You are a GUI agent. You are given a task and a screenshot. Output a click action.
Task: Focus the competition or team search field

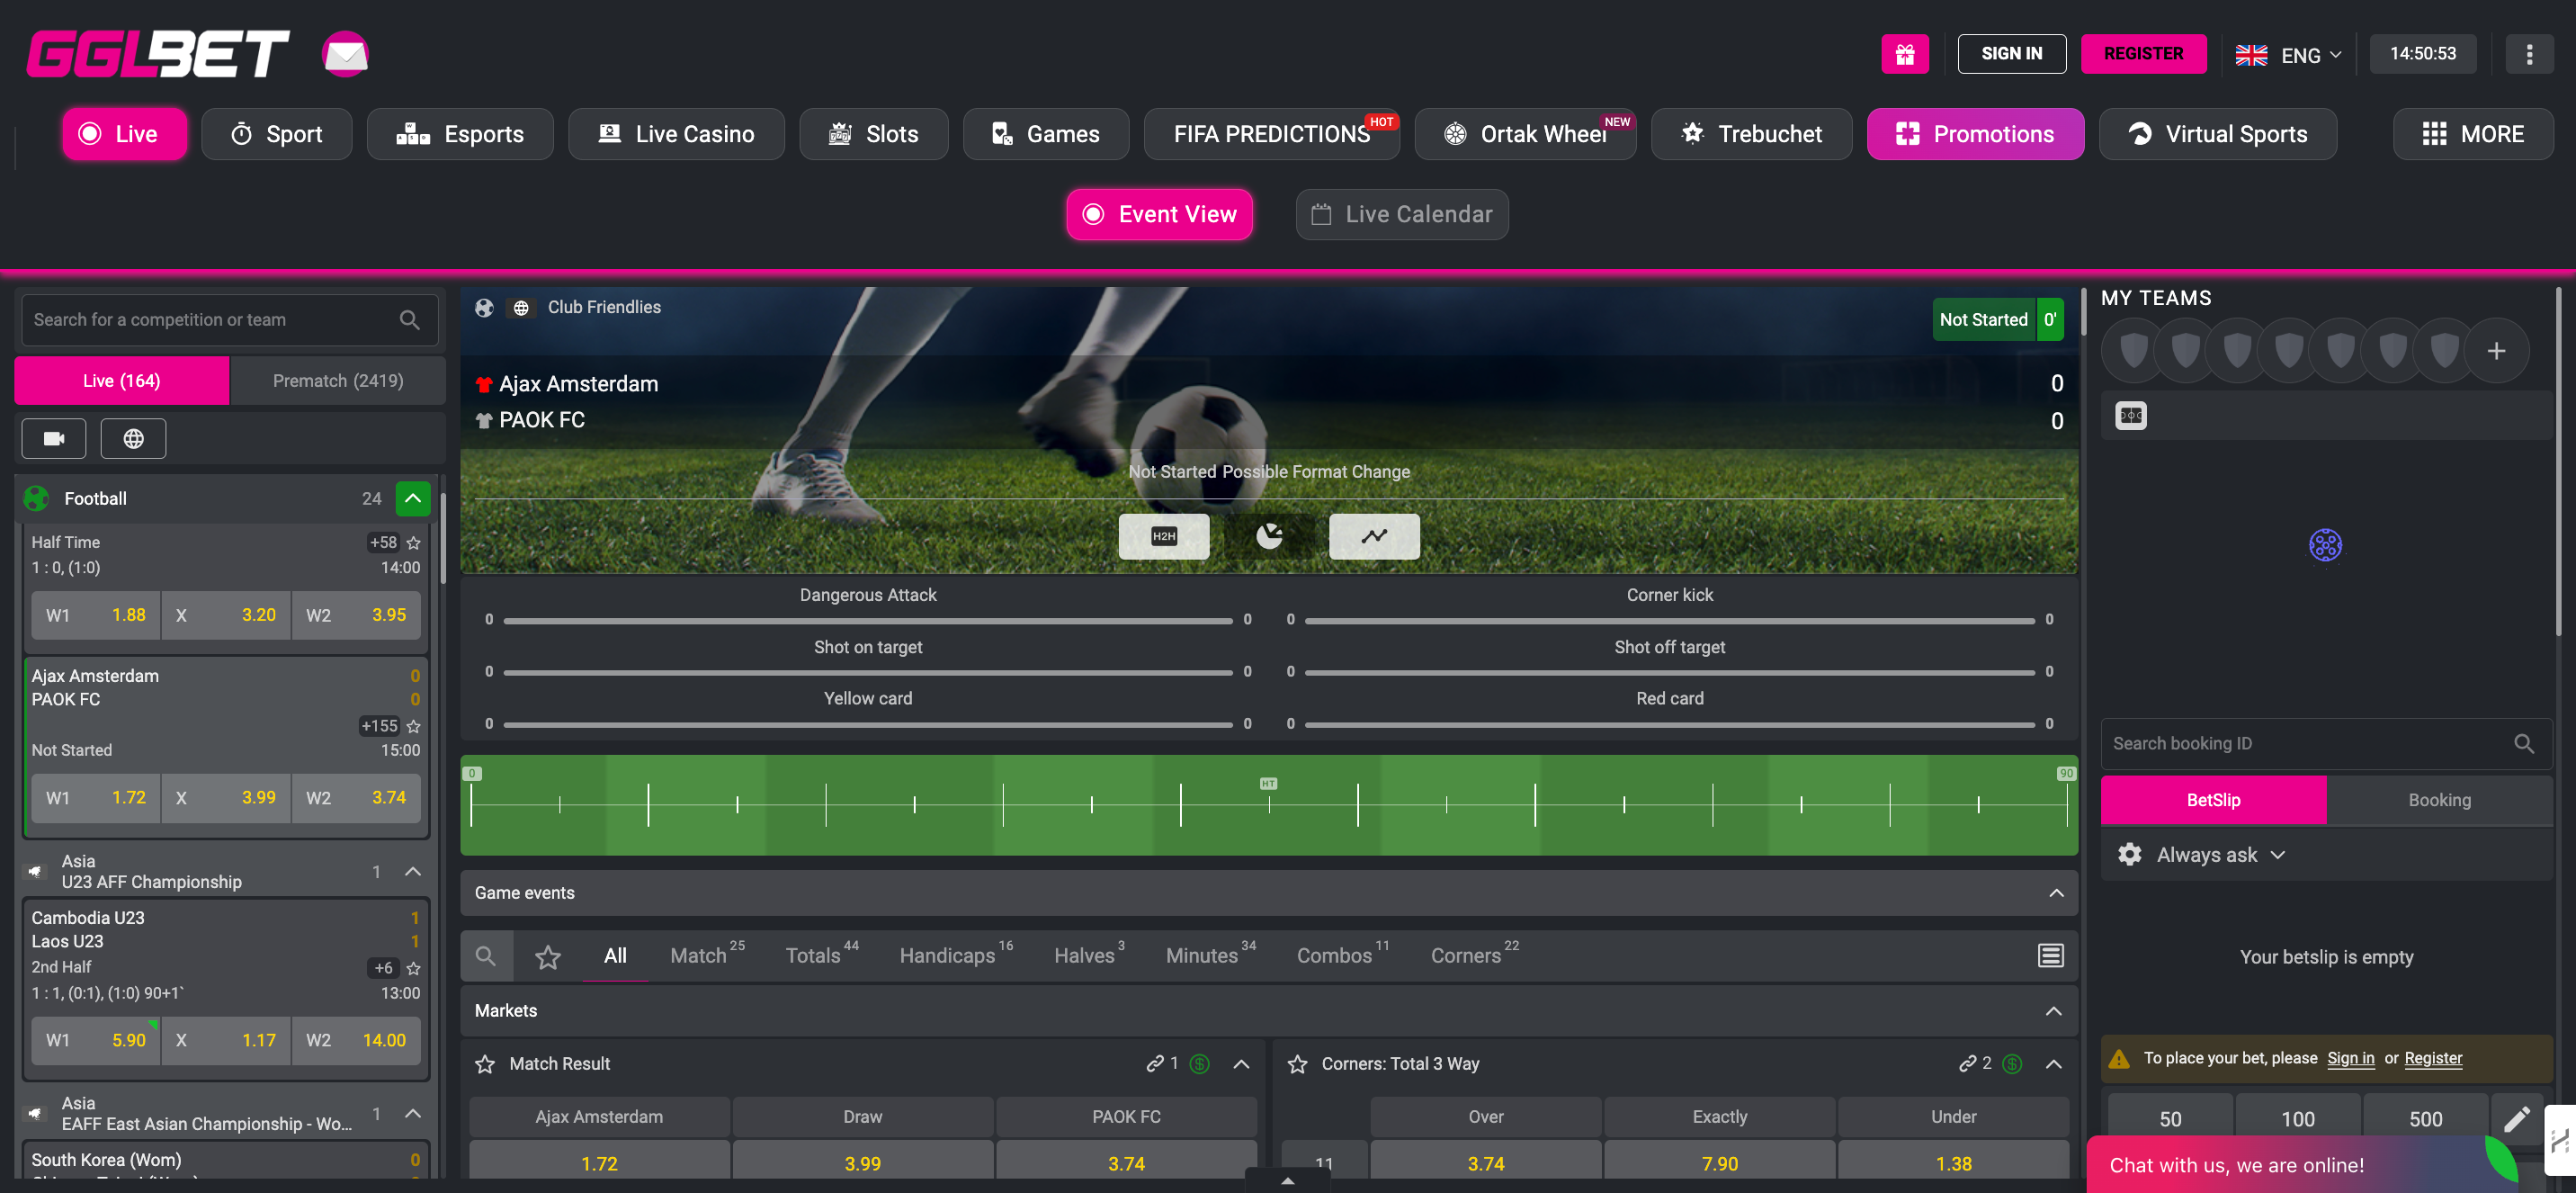point(230,320)
